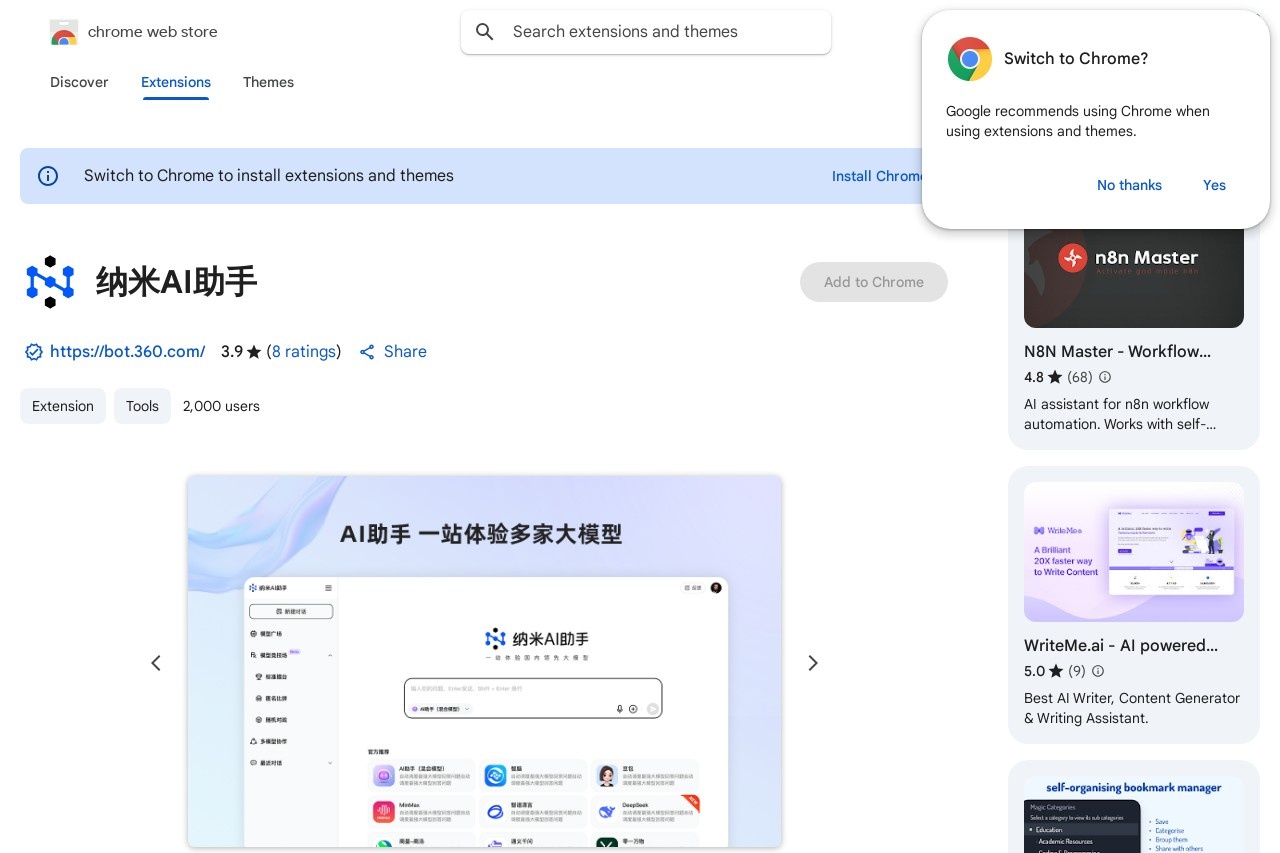Viewport: 1280px width, 853px height.
Task: Click the star icon beside the 3.9 rating
Action: (254, 352)
